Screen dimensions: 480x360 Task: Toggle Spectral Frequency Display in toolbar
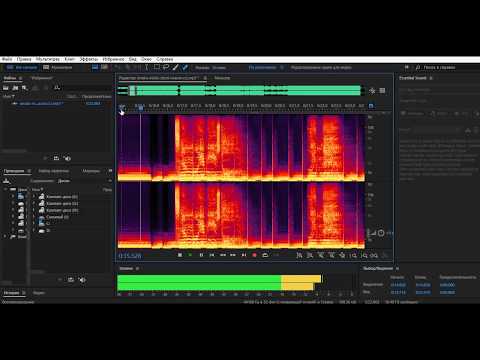[x=95, y=67]
